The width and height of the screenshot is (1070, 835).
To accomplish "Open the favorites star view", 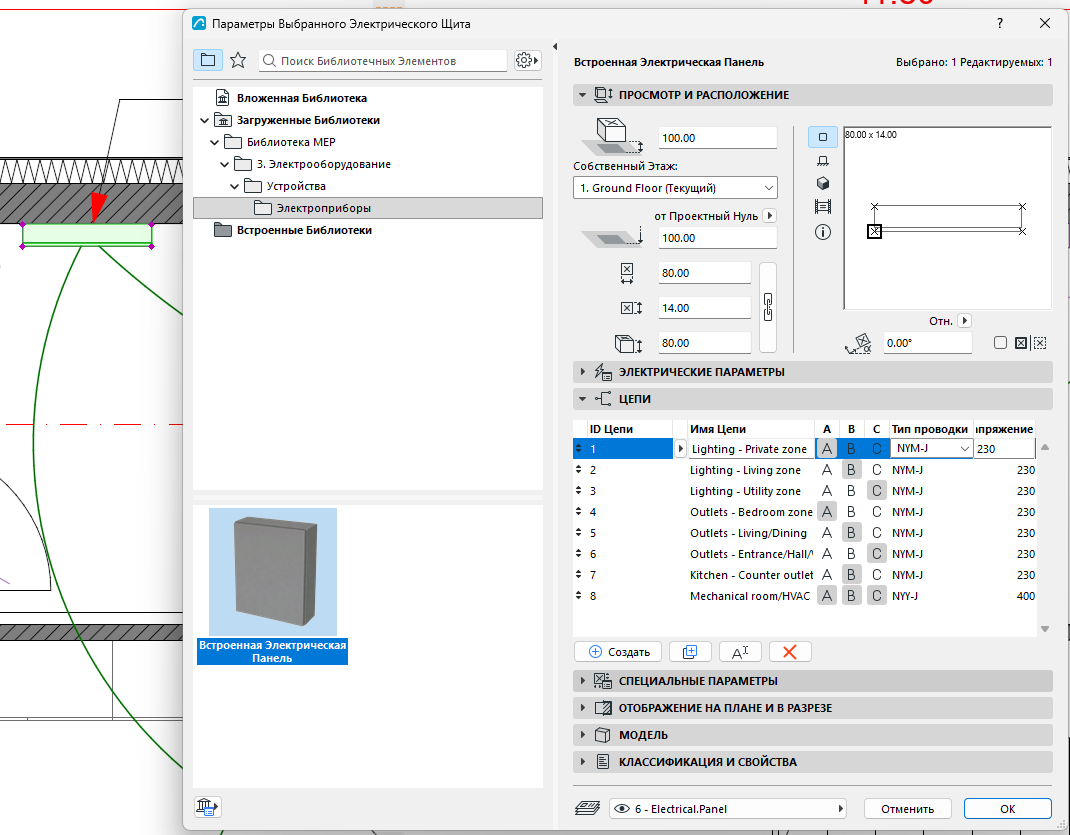I will point(238,60).
